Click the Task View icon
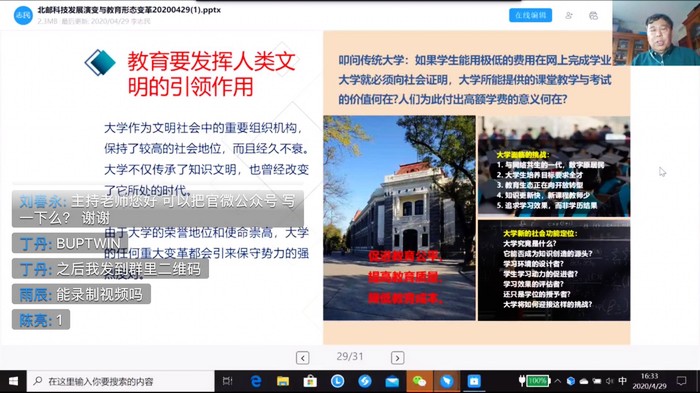Screen dimensions: 700x393 pos(228,381)
